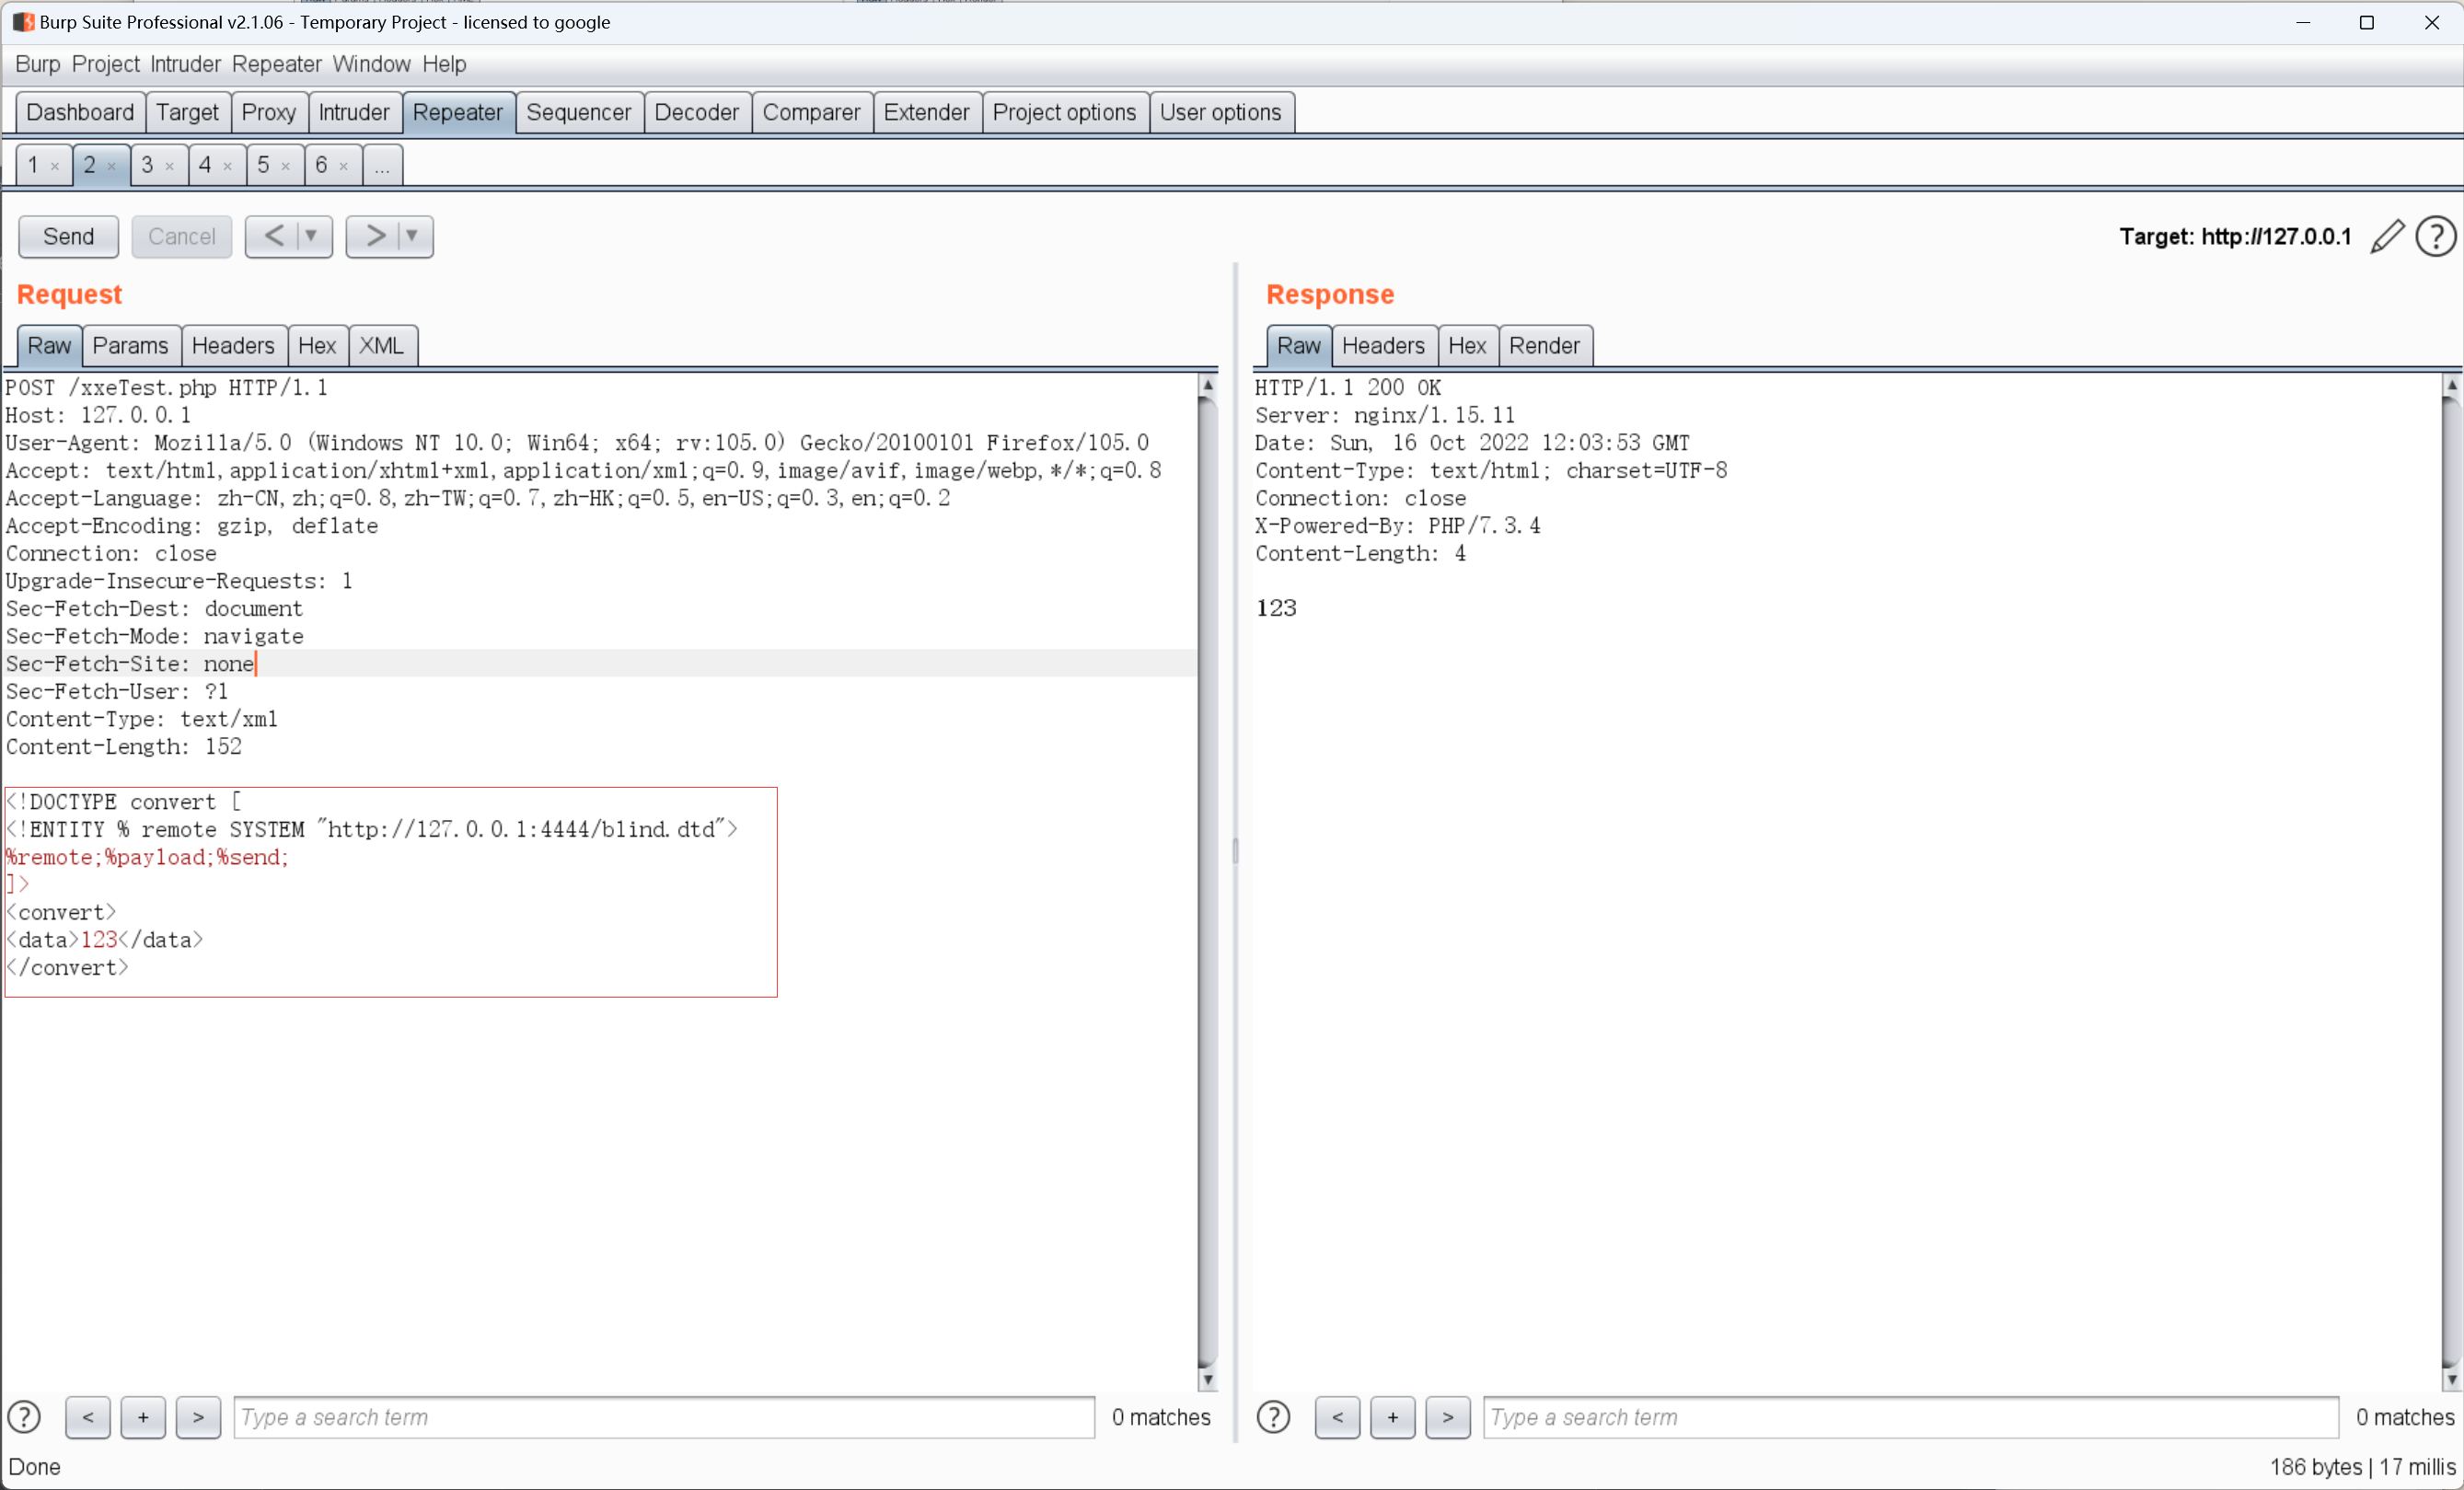Select Repeater tab 6
Image resolution: width=2464 pixels, height=1490 pixels.
coord(322,165)
